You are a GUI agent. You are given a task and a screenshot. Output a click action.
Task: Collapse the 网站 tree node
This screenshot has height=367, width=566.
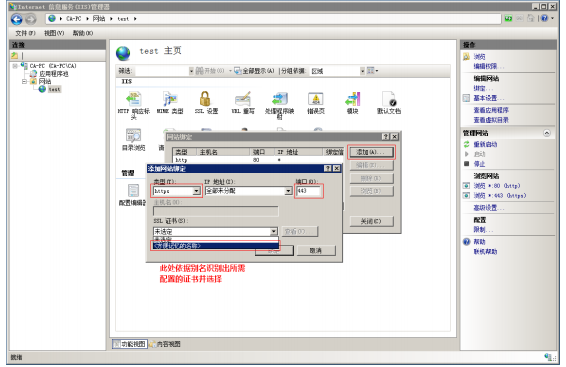tap(24, 82)
